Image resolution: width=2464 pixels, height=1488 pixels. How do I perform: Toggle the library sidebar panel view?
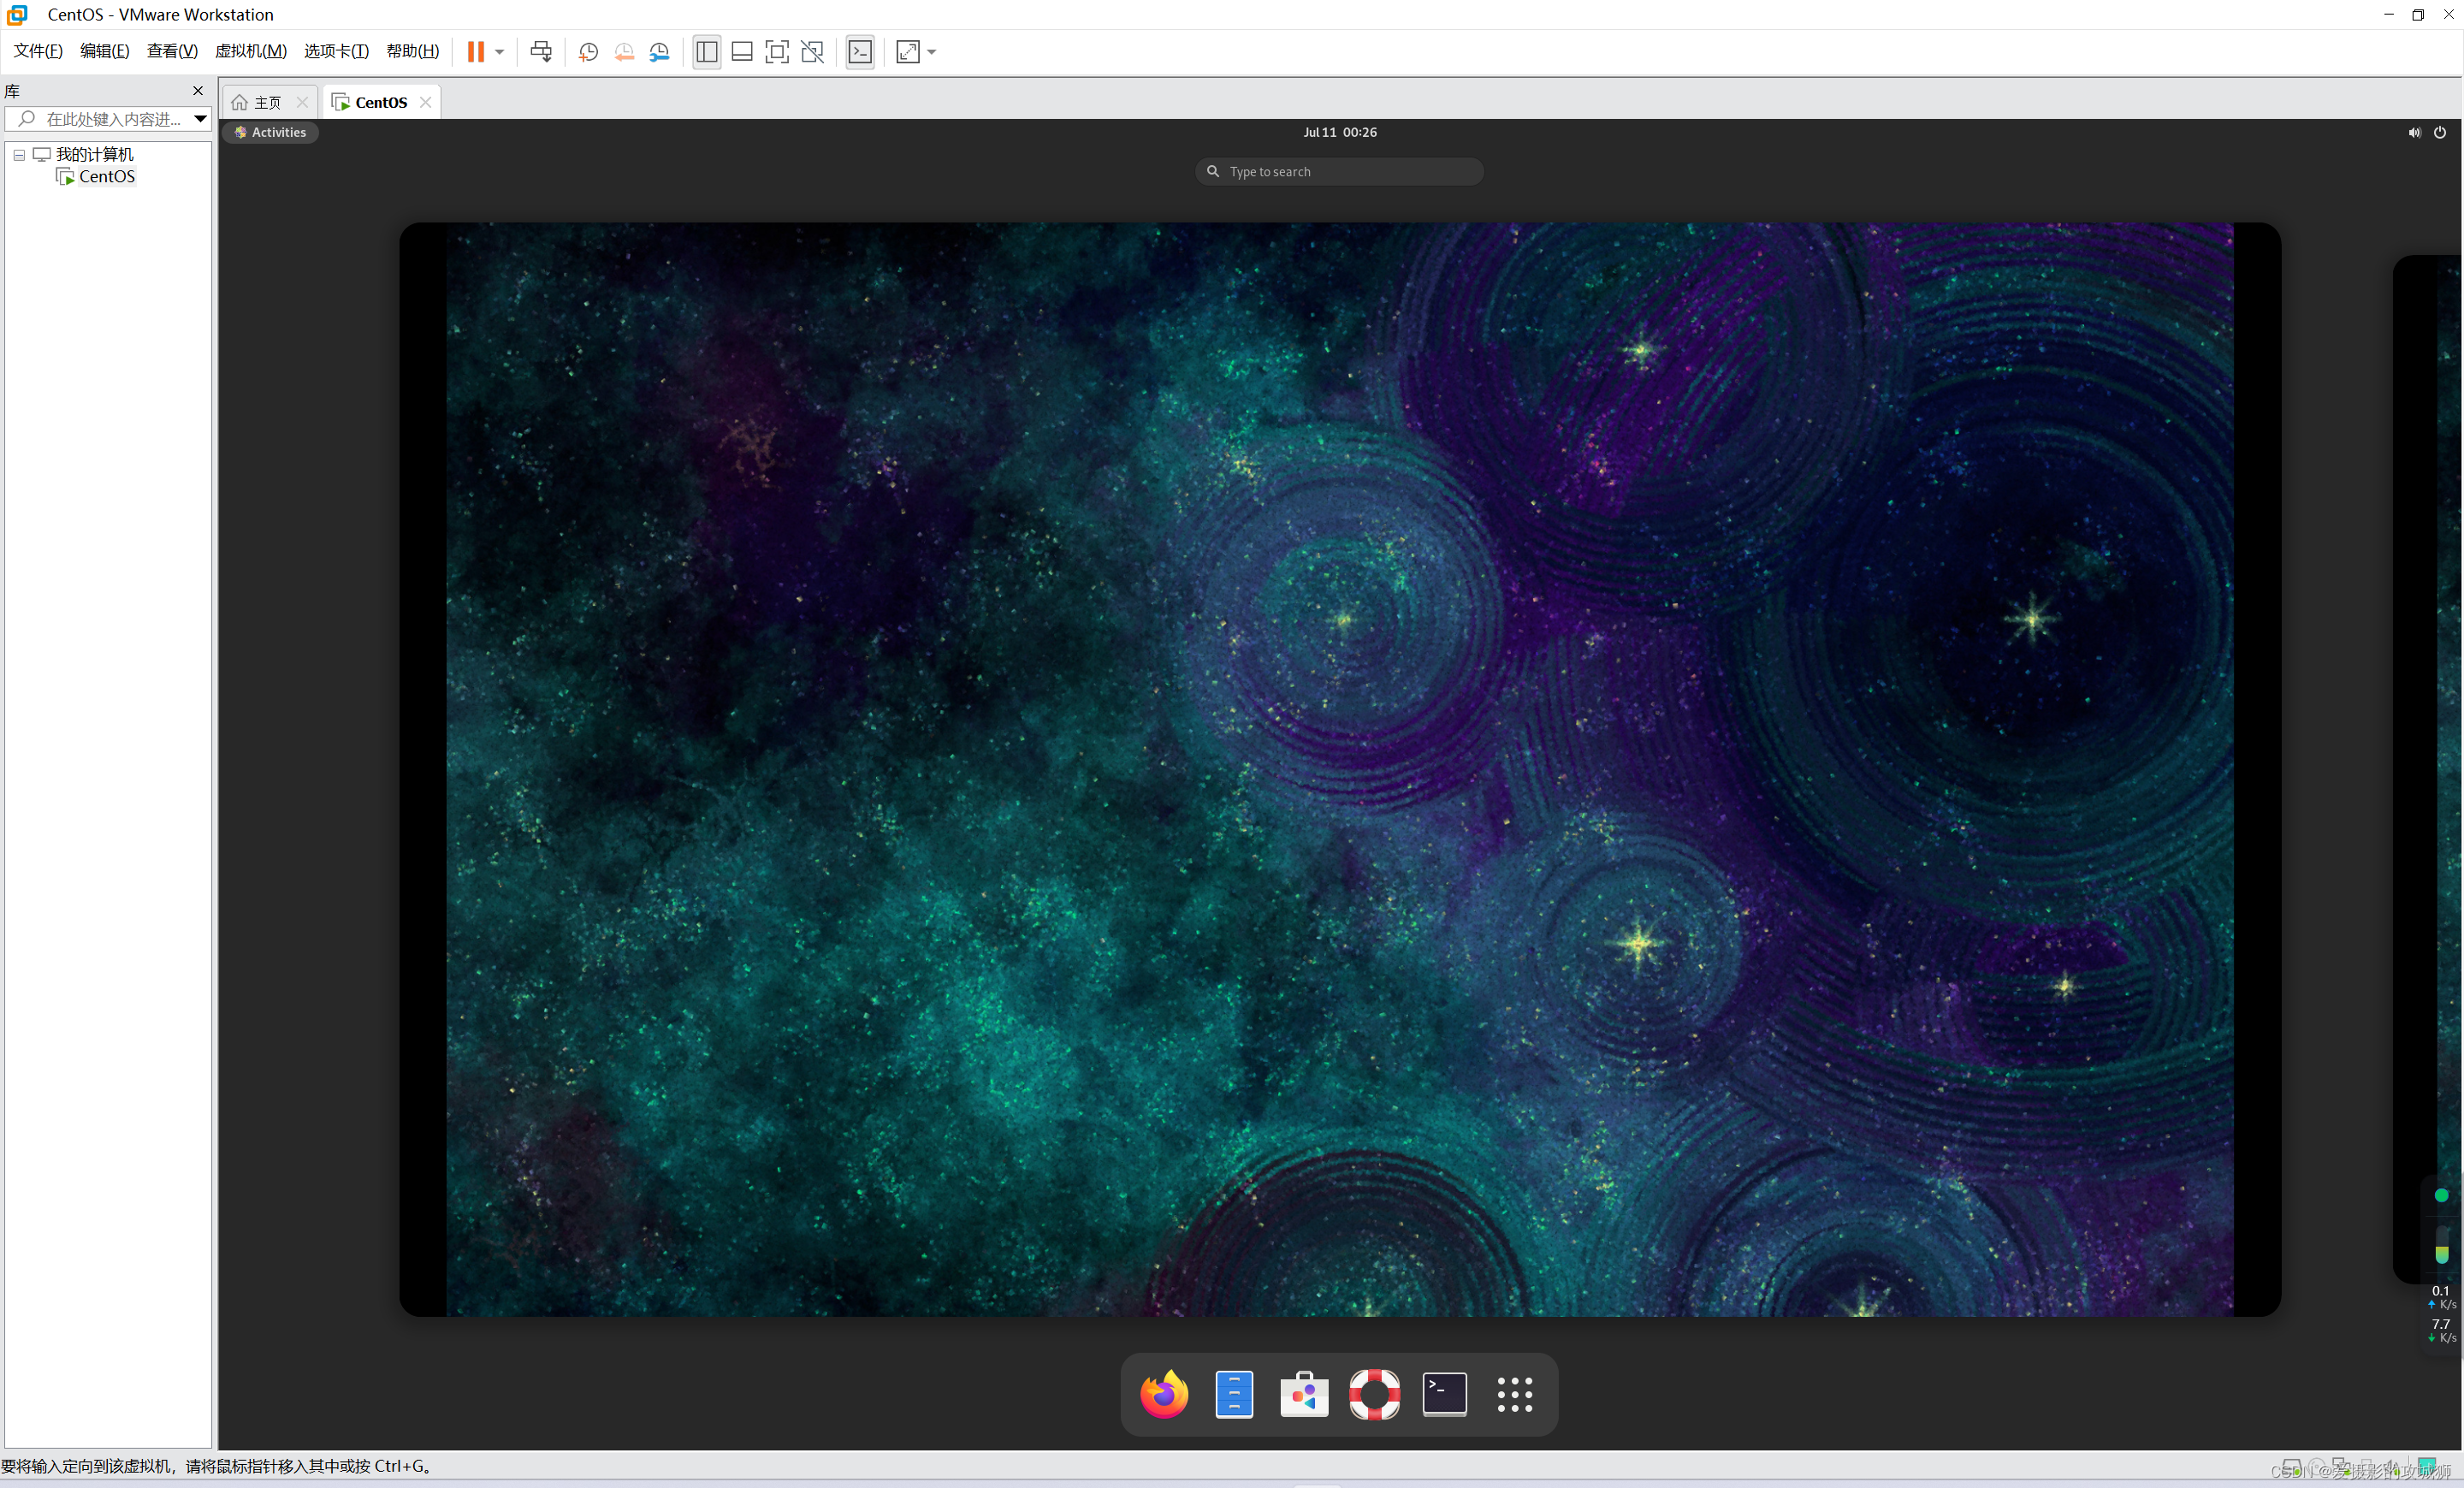click(707, 52)
